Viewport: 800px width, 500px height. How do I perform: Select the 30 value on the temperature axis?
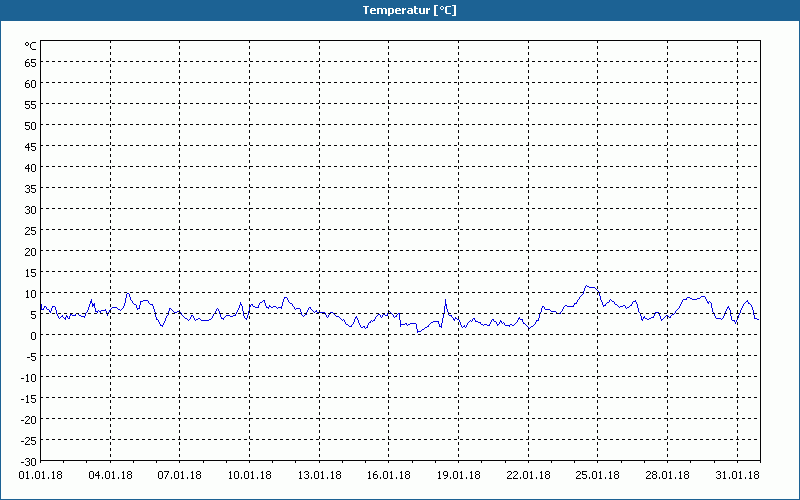[31, 210]
